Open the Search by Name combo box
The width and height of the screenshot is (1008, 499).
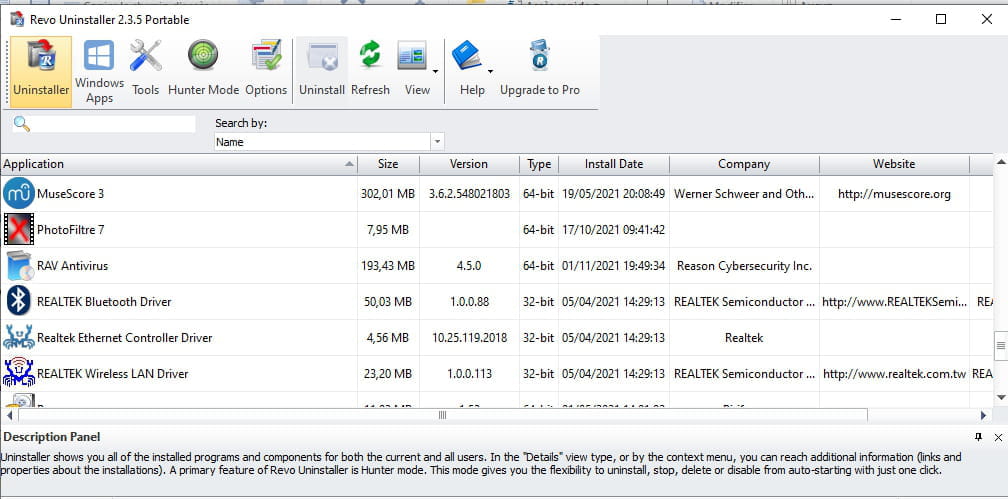[x=329, y=141]
